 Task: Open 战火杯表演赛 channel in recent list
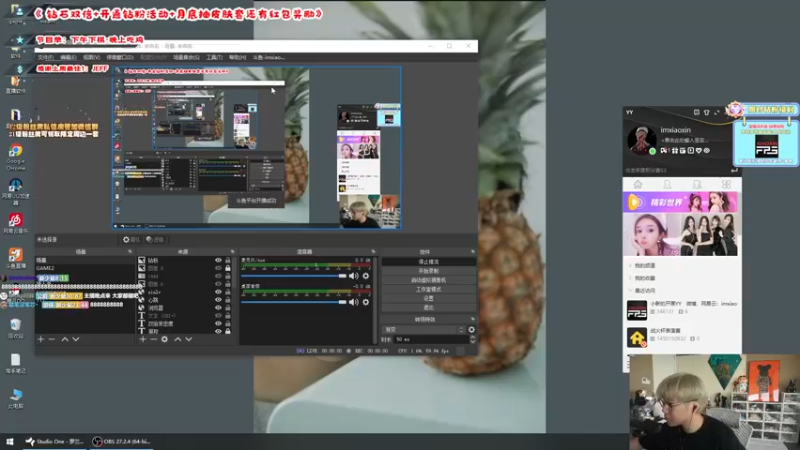[682, 337]
